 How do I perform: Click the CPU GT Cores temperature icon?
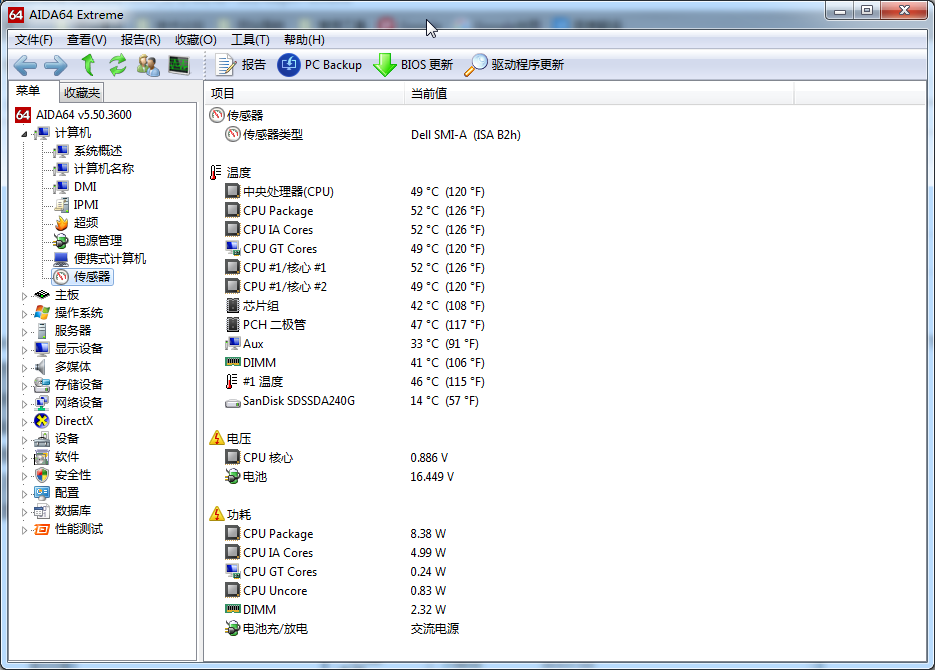coord(233,249)
